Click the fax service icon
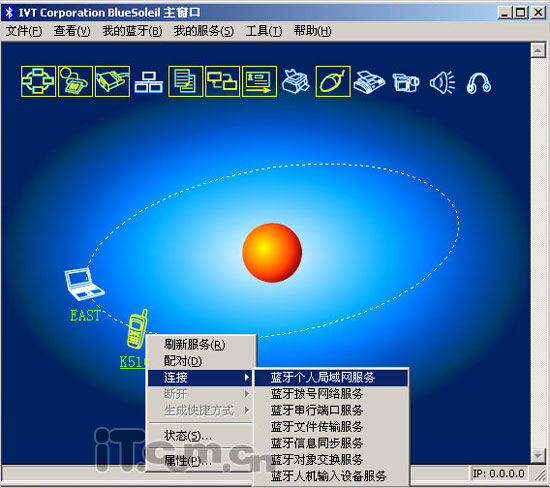 tap(369, 82)
